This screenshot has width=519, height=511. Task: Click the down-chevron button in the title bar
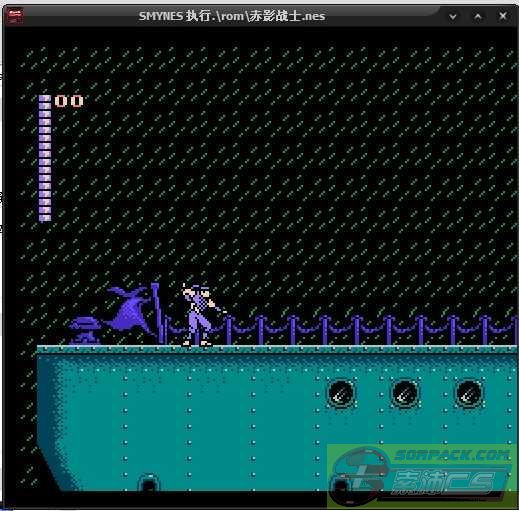tap(453, 16)
